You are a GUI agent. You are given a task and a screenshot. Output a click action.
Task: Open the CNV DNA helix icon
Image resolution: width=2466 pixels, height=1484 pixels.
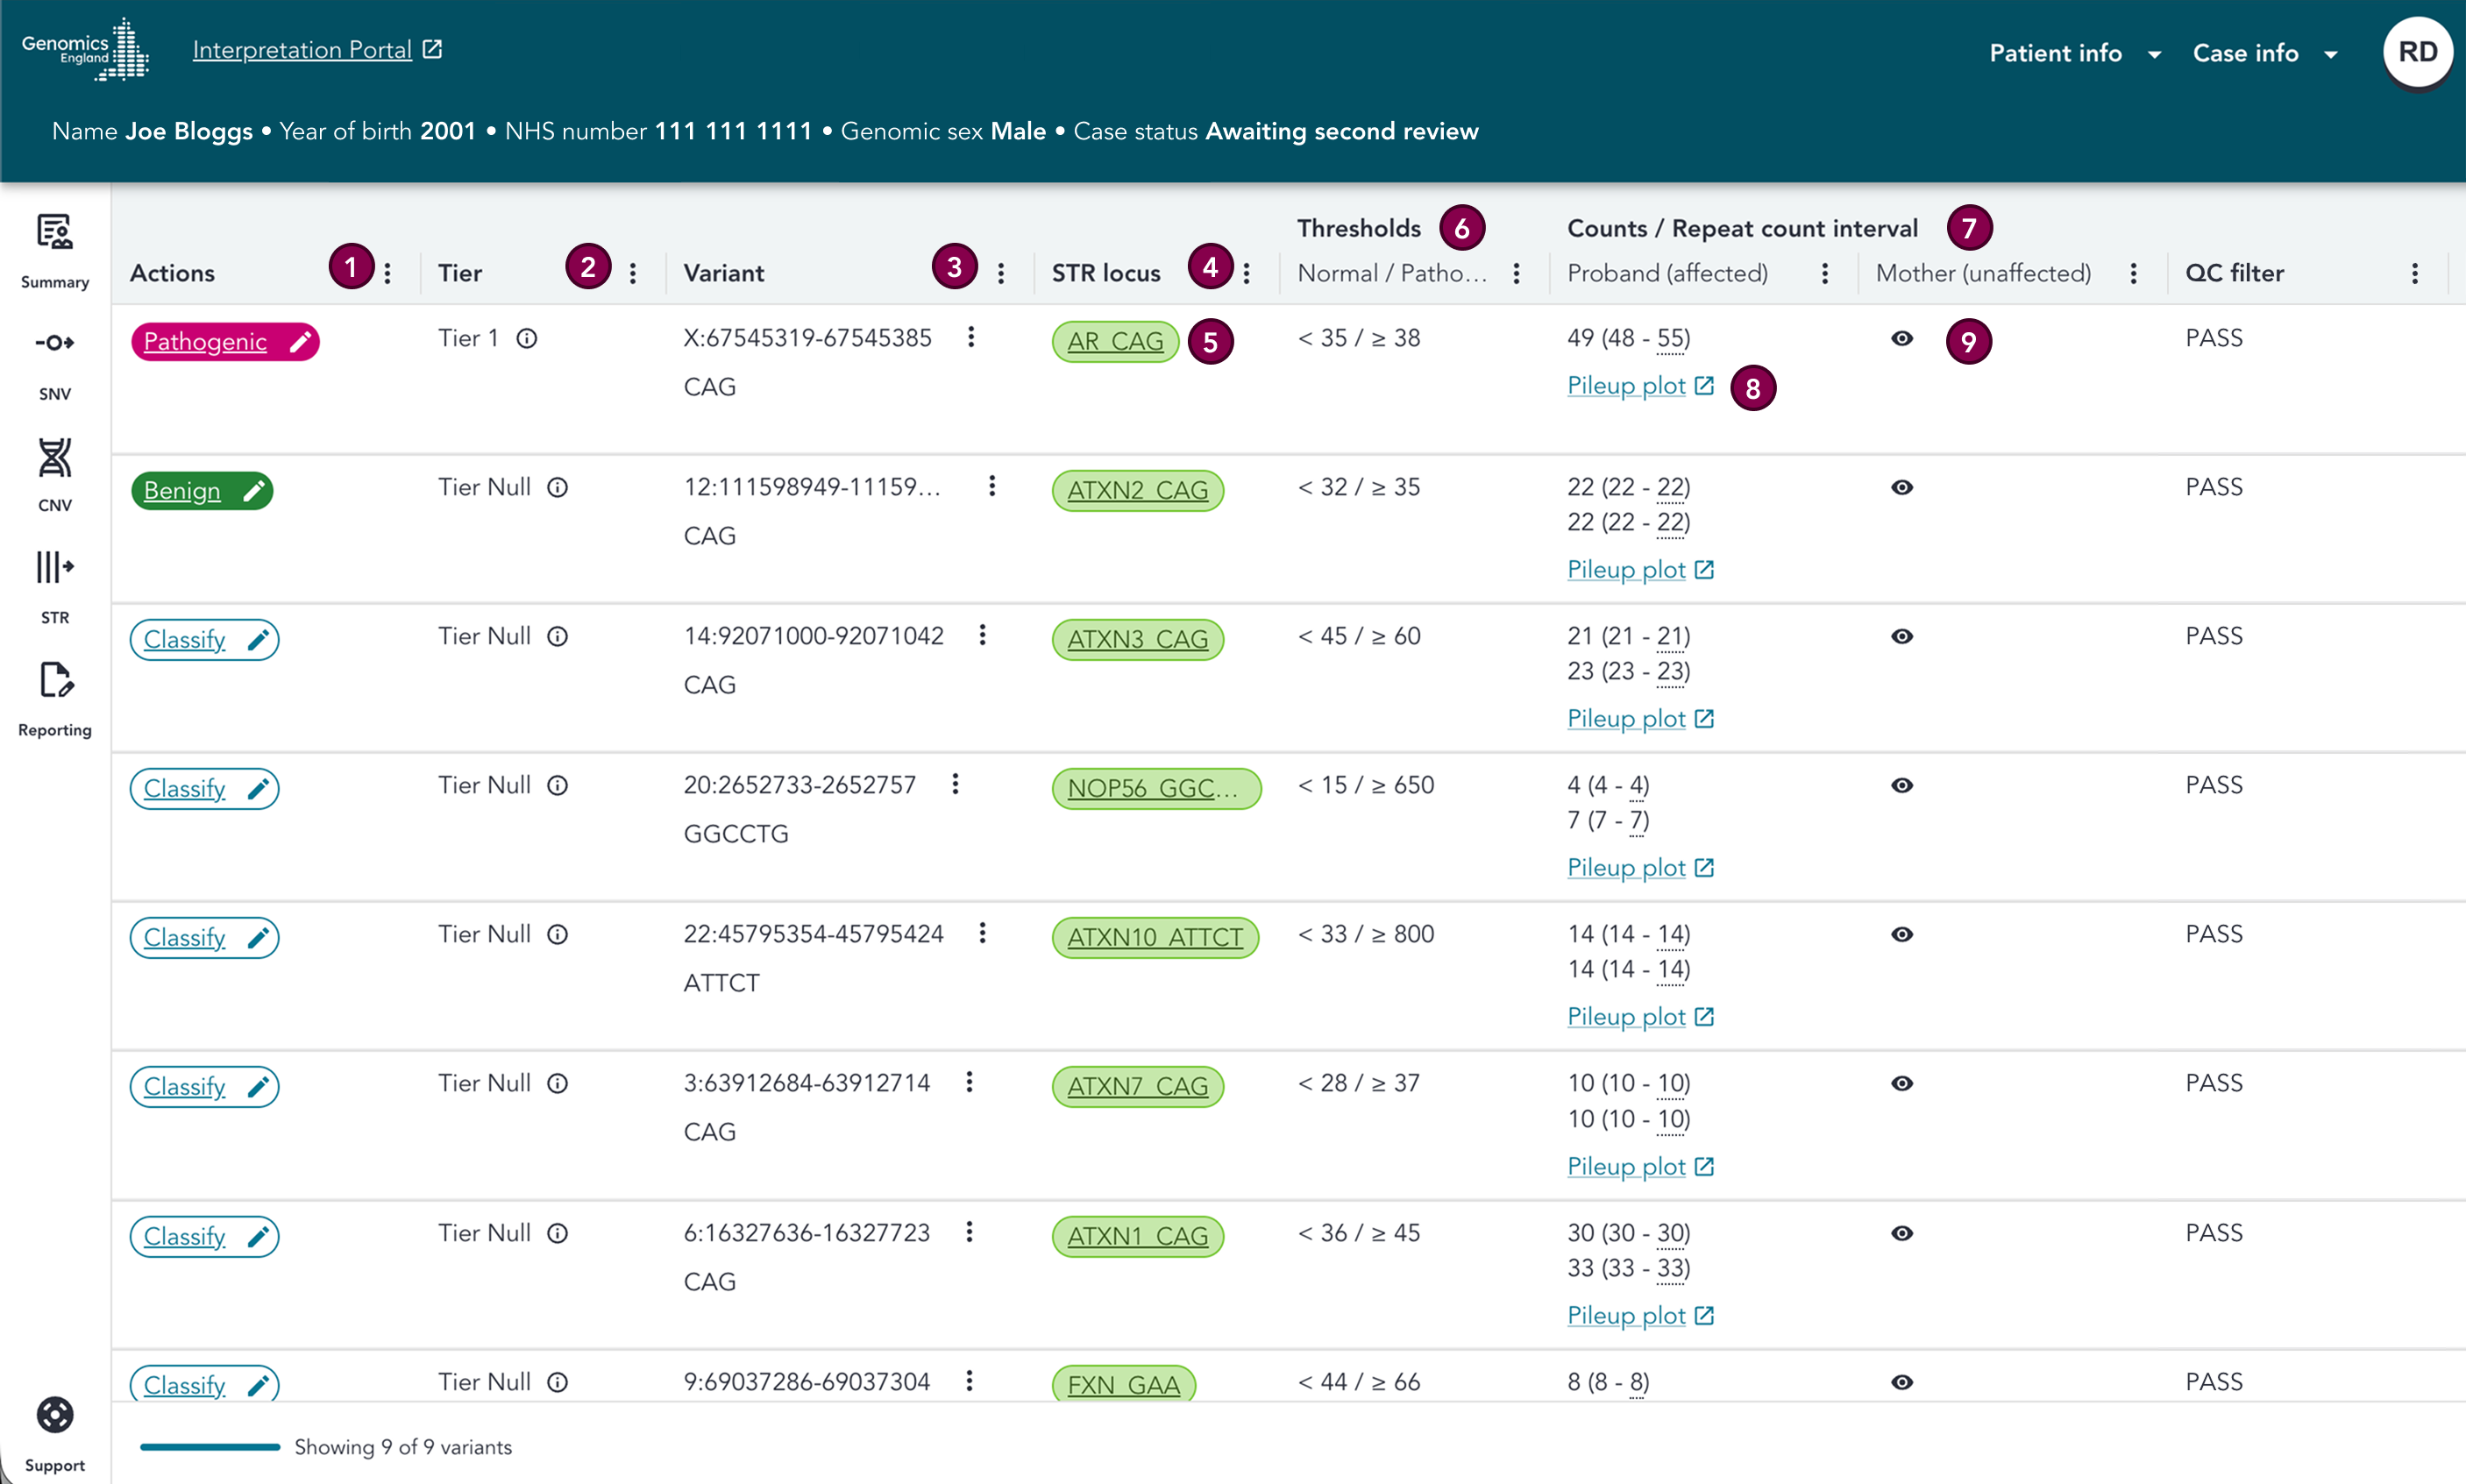coord(55,458)
